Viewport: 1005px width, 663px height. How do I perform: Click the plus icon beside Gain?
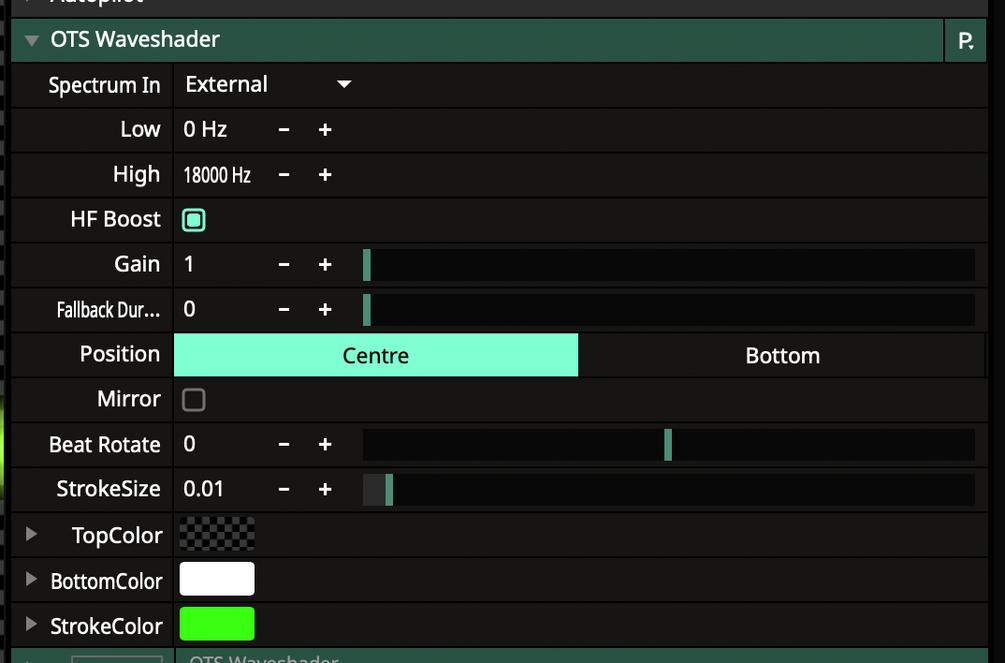point(325,265)
